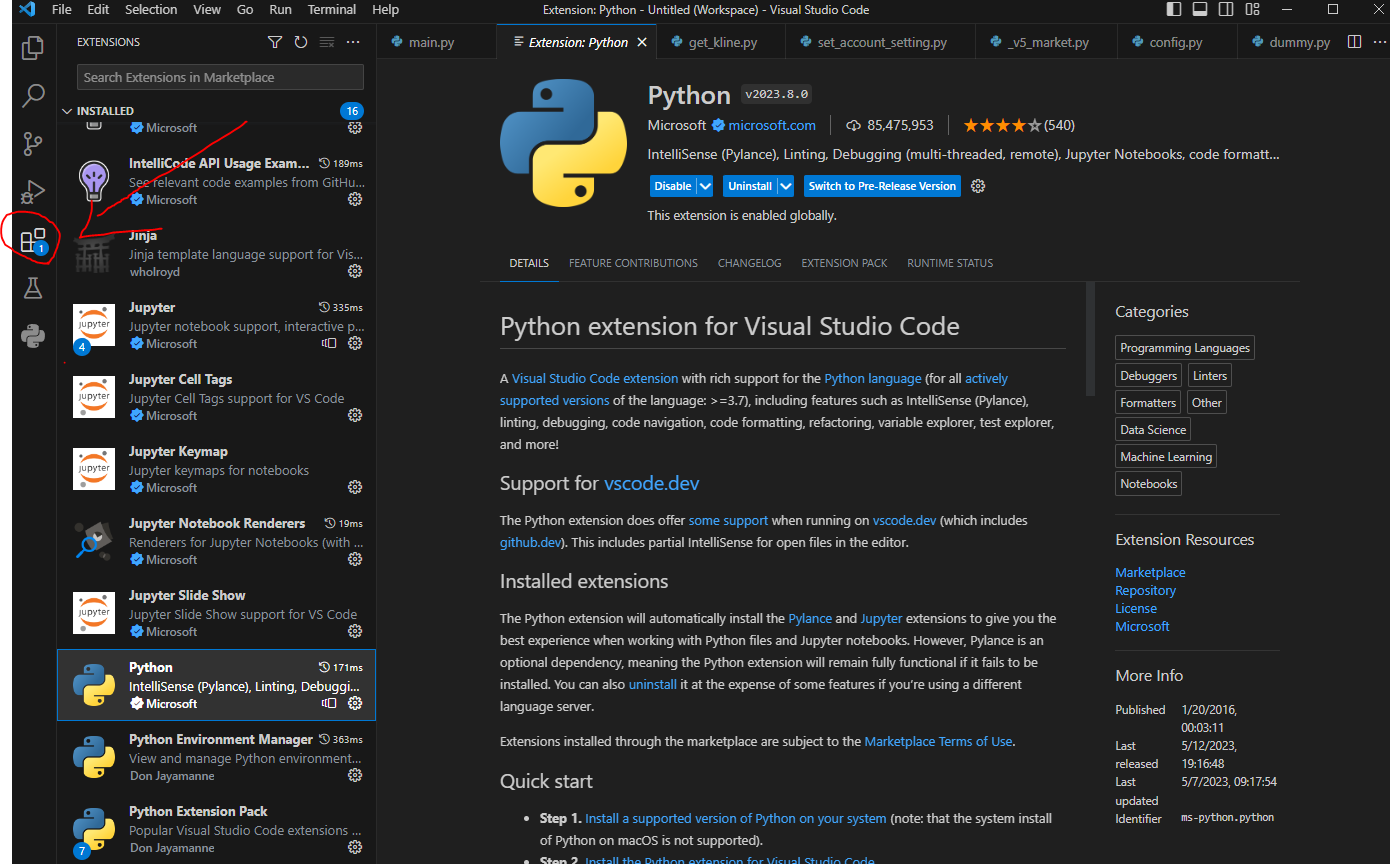Open the vscode.dev heading link
This screenshot has width=1390, height=864.
coord(651,484)
